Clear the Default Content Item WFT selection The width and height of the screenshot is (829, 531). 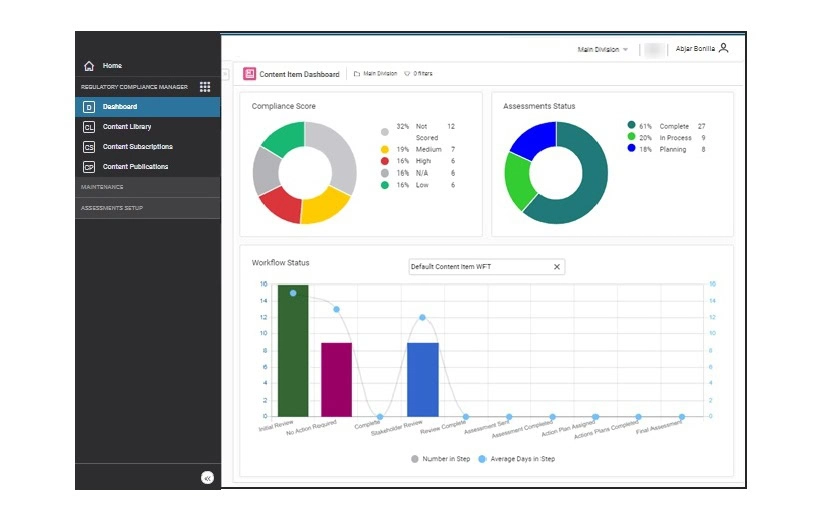click(x=557, y=267)
